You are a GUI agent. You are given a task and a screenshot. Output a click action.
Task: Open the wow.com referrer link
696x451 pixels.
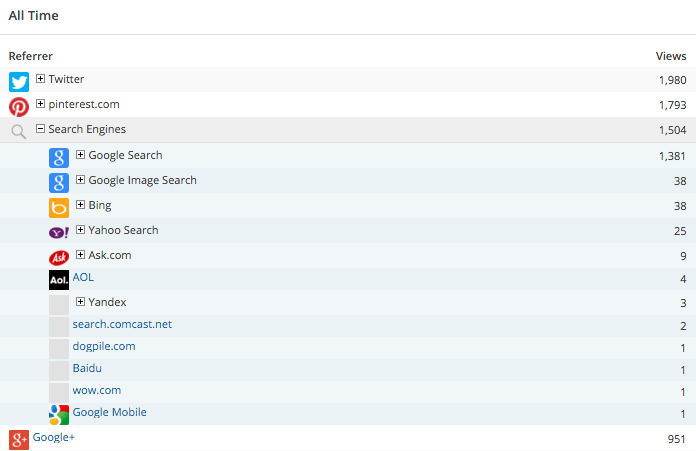97,390
